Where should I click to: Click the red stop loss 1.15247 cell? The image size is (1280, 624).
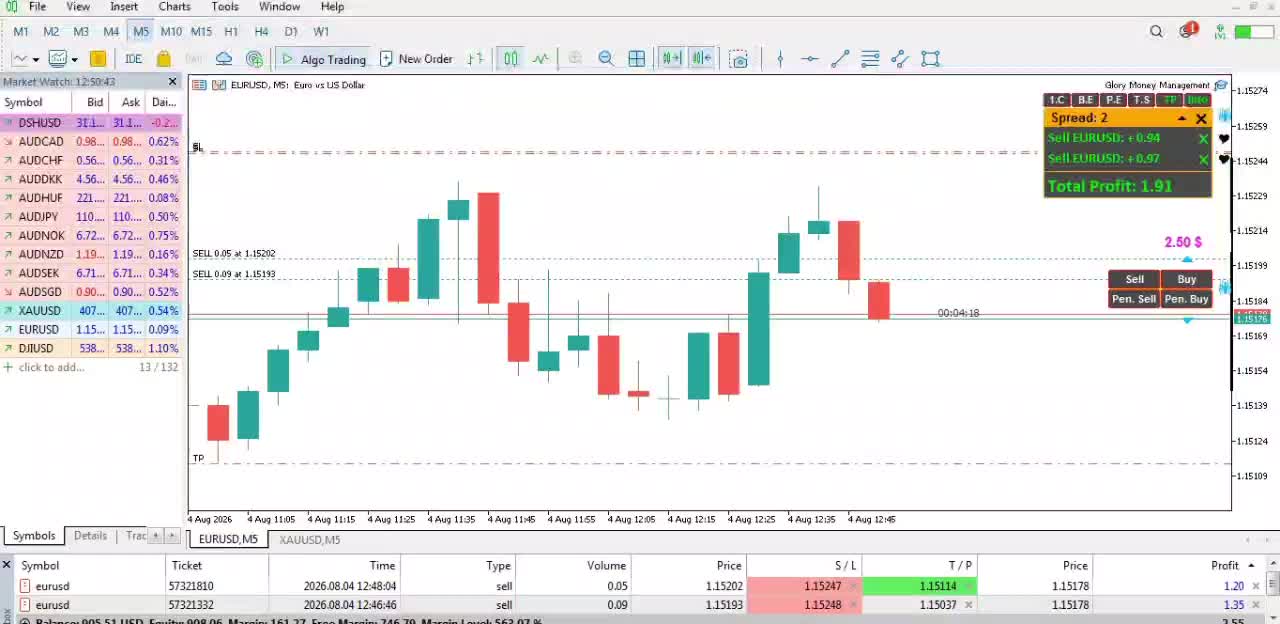click(x=803, y=586)
